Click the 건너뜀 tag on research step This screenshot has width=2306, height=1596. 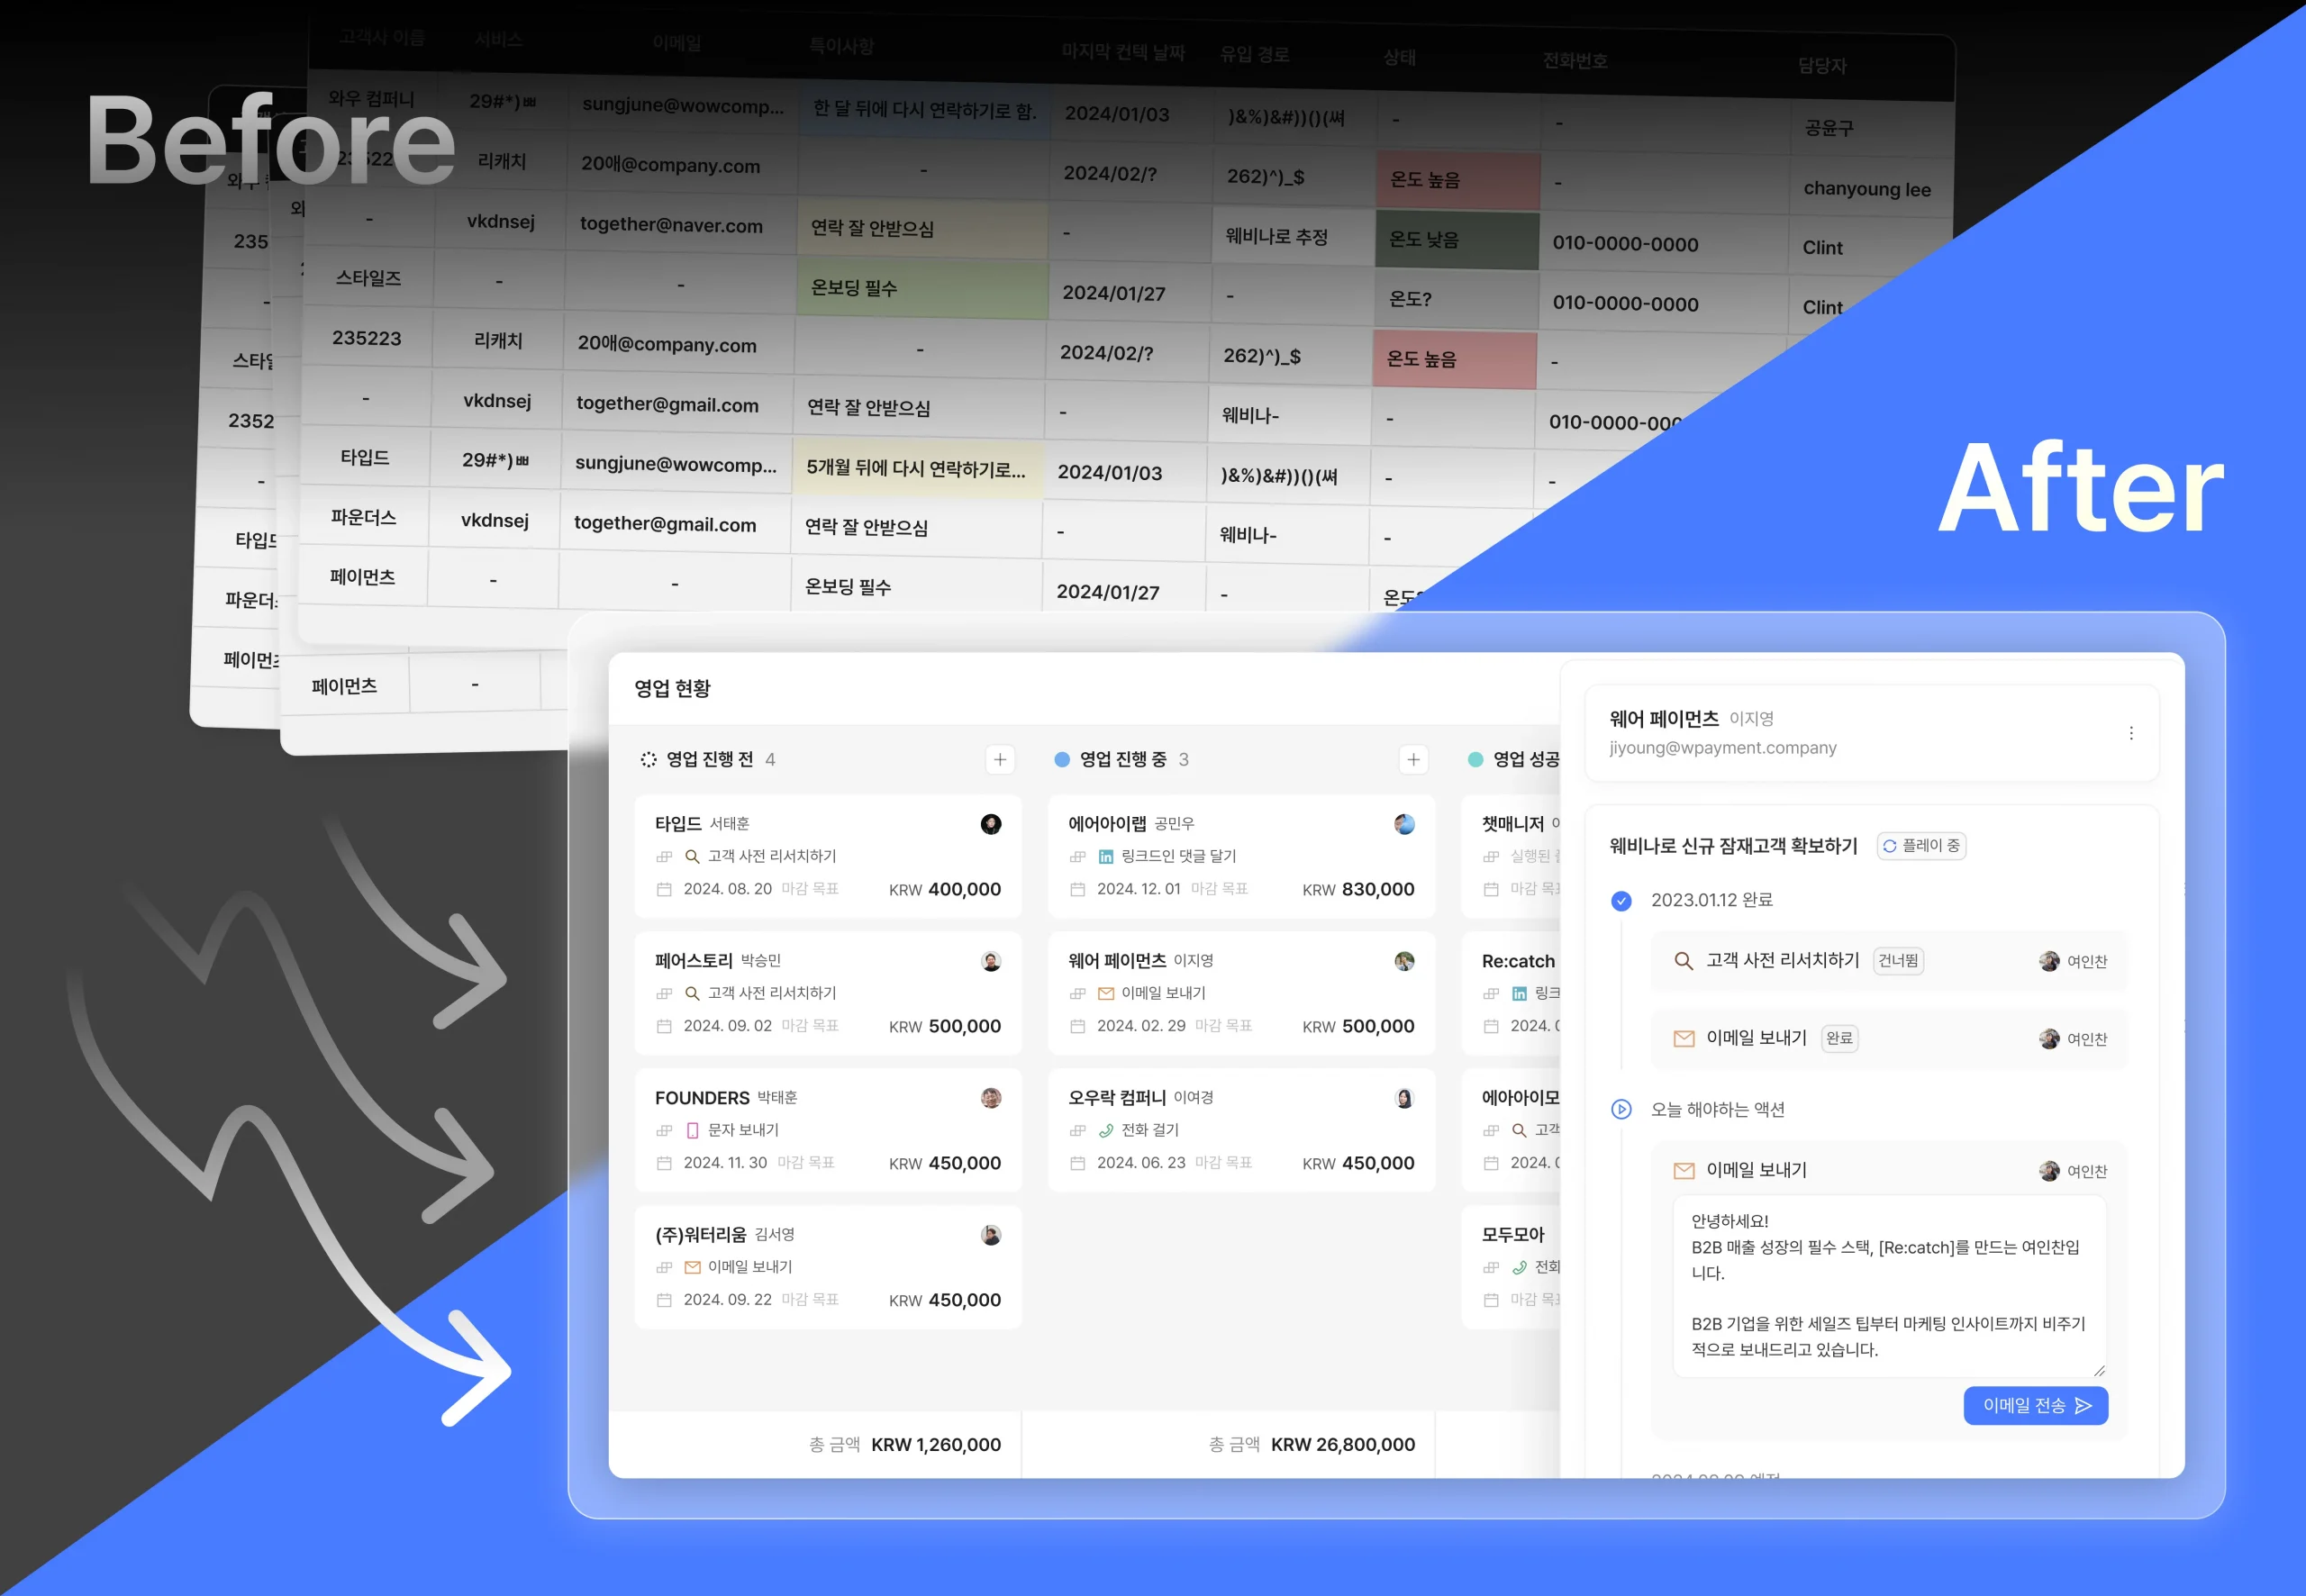coord(1897,961)
